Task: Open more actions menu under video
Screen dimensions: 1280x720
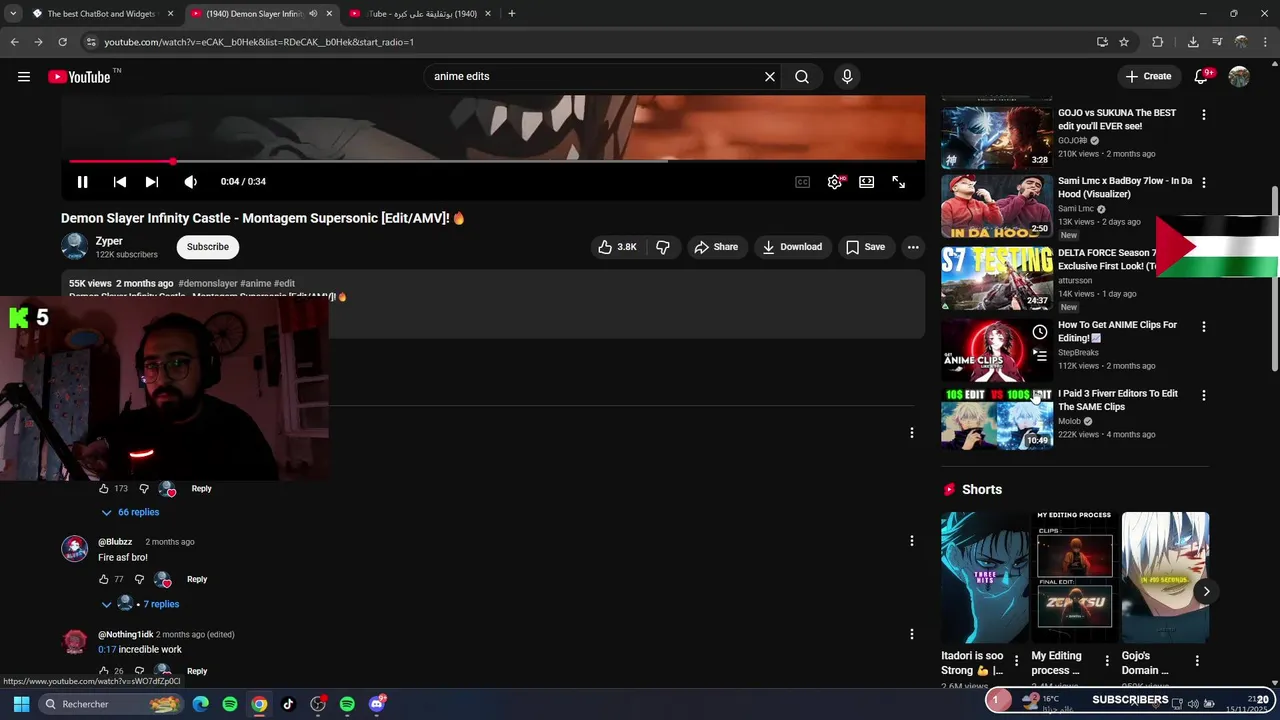Action: point(913,247)
